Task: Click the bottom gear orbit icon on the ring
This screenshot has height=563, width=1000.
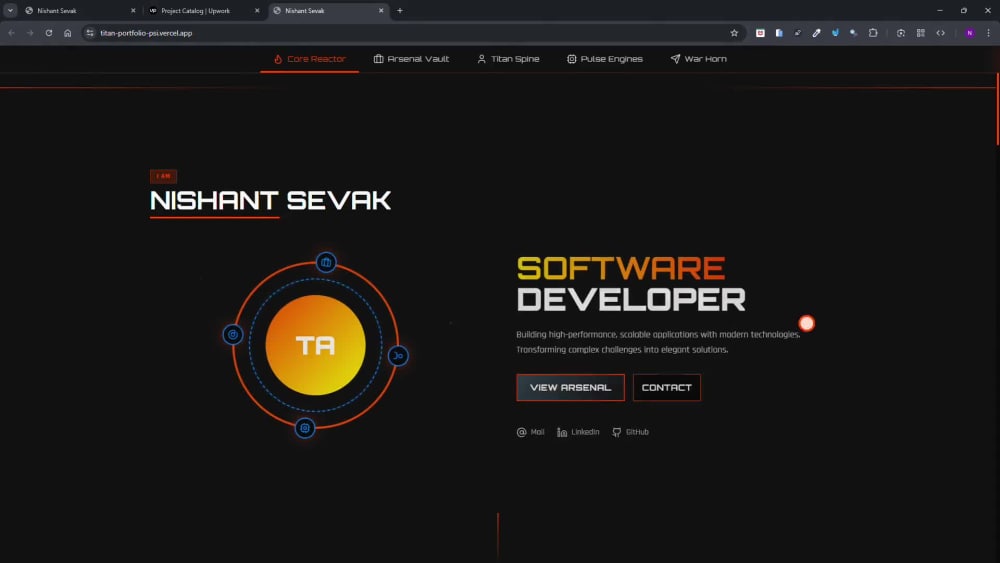Action: tap(305, 428)
